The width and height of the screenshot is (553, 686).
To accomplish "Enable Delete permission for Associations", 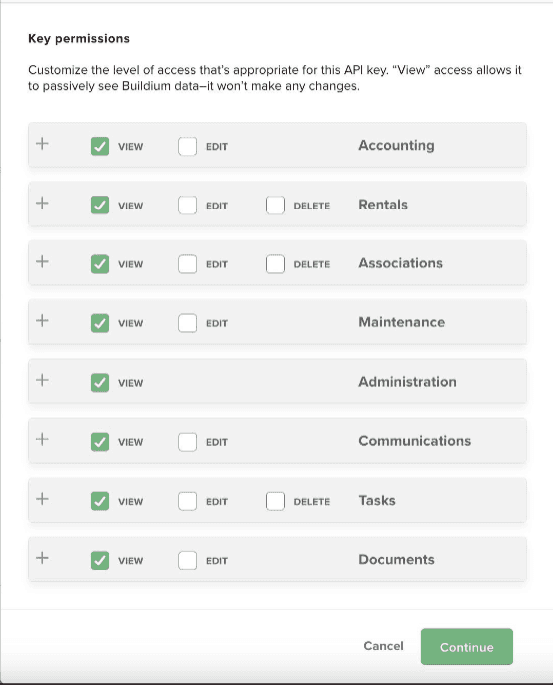I will pyautogui.click(x=275, y=264).
